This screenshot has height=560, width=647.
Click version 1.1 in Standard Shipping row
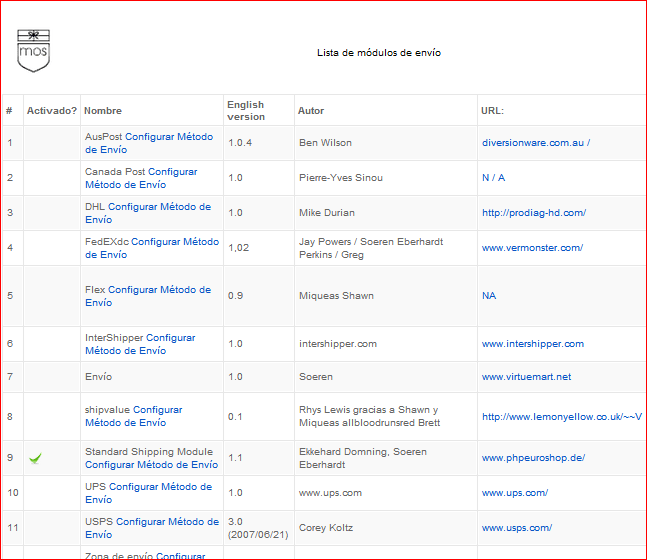pyautogui.click(x=235, y=458)
